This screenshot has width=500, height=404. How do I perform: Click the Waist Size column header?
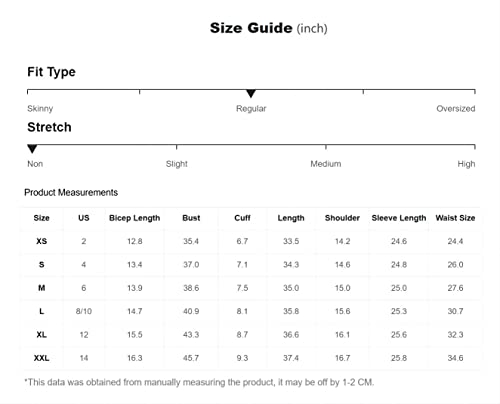(455, 218)
